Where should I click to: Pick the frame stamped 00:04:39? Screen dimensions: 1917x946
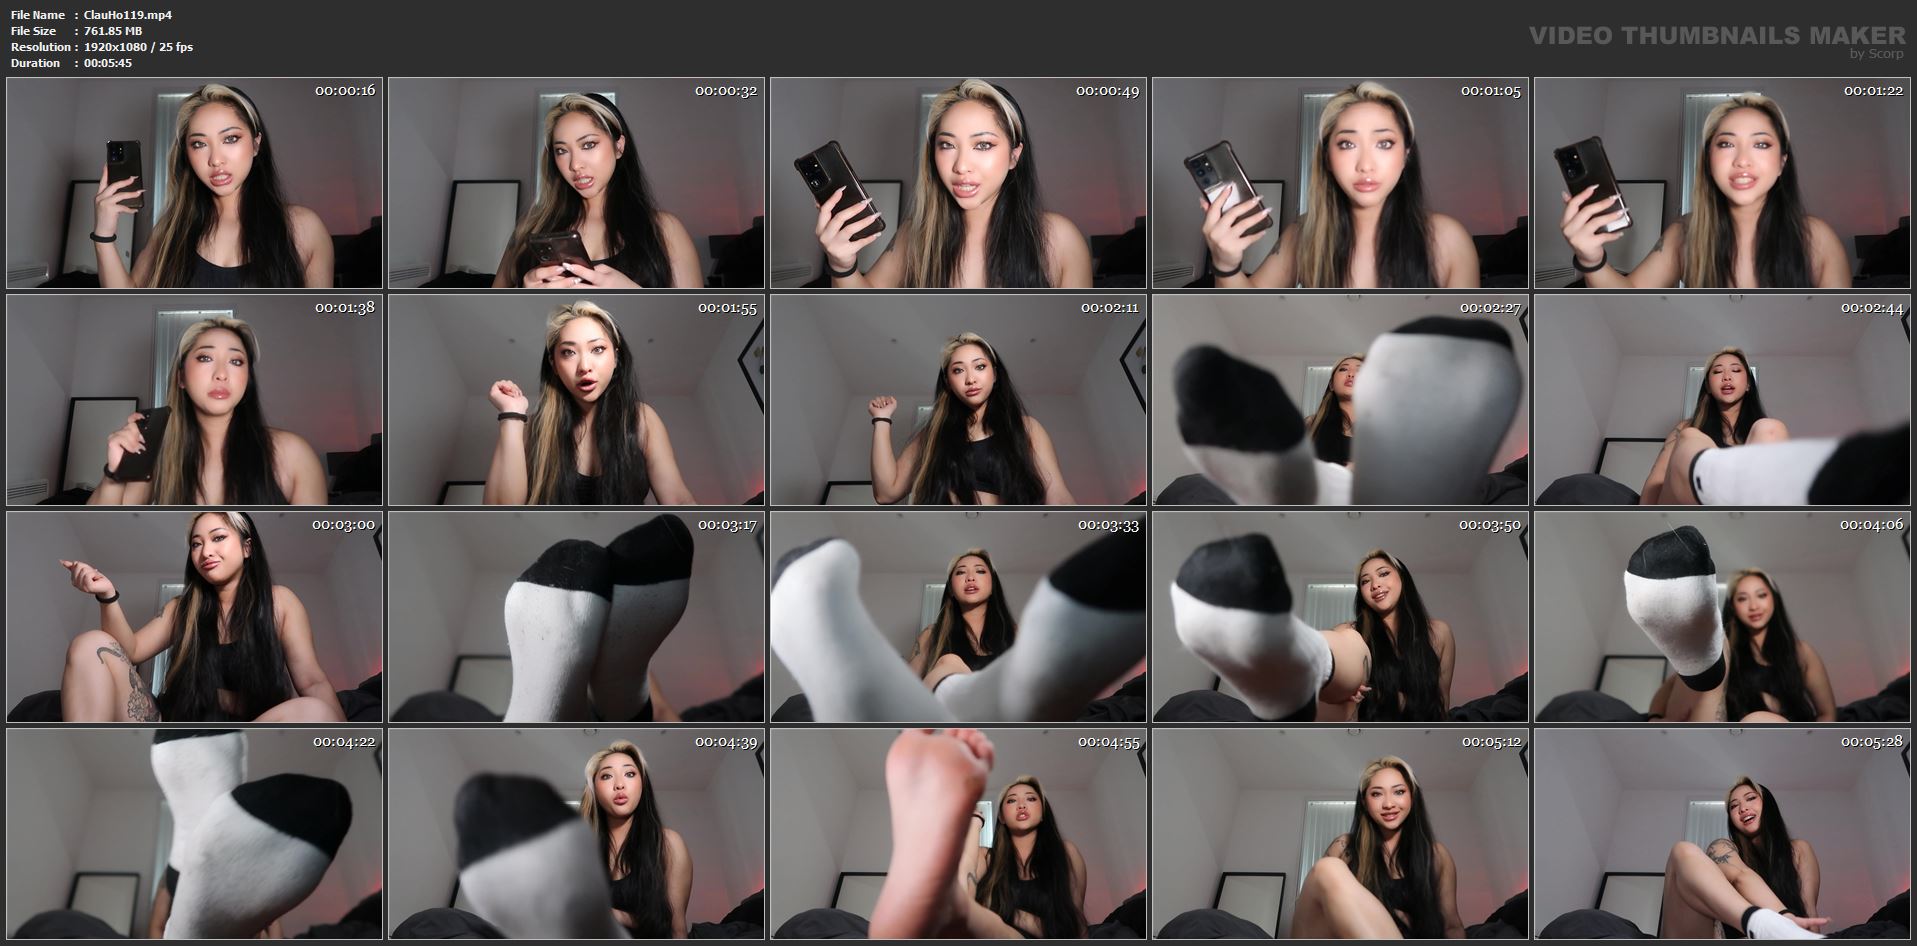pyautogui.click(x=576, y=834)
